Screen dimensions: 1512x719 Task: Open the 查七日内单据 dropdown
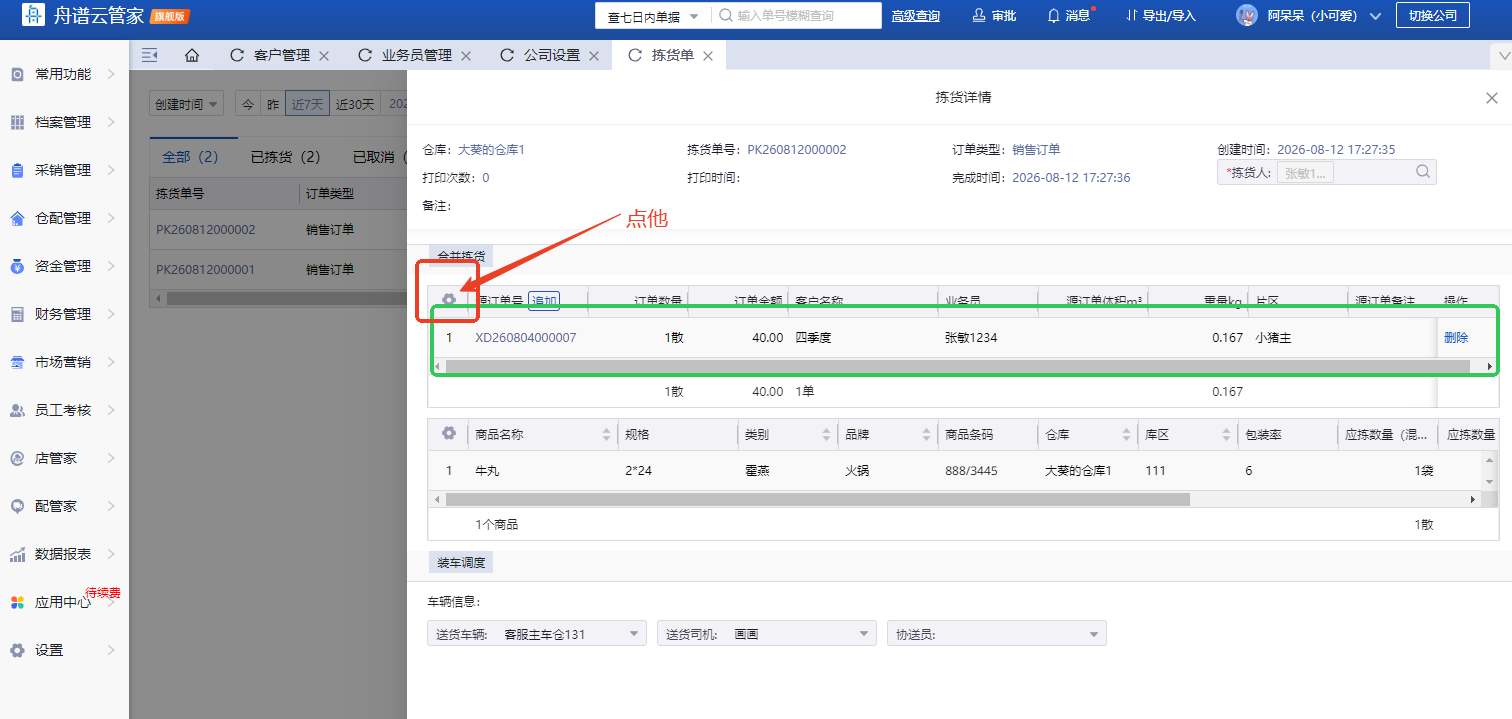coord(652,16)
